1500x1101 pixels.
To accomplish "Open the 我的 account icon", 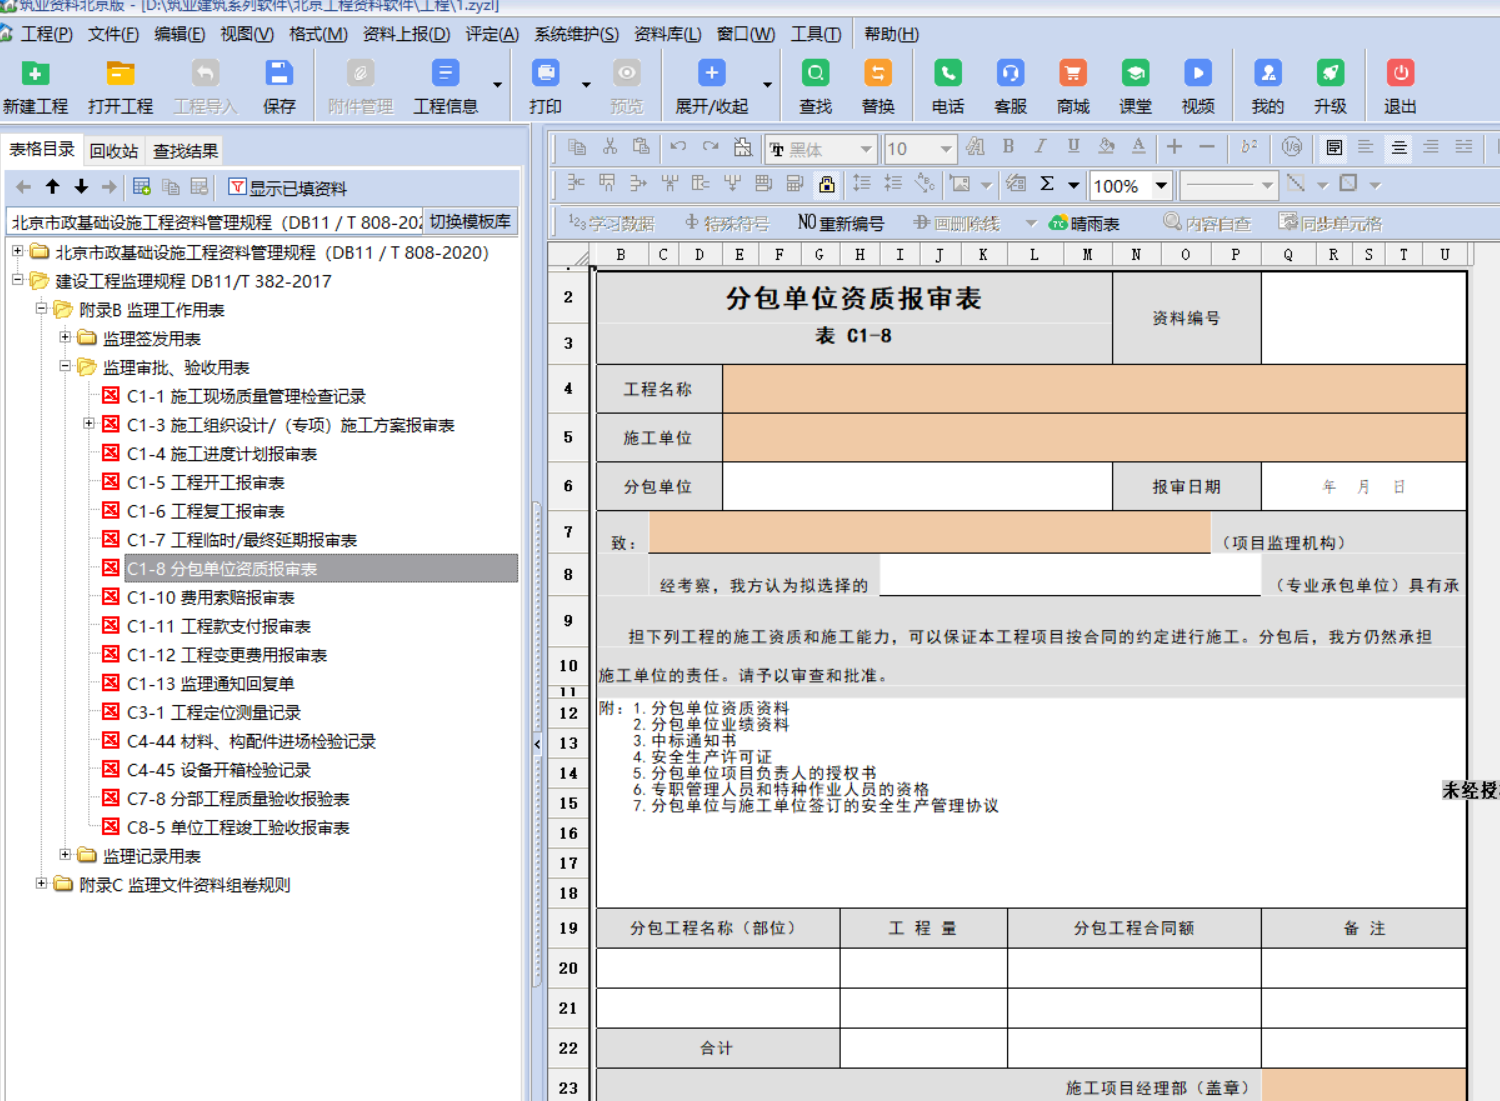I will coord(1267,87).
